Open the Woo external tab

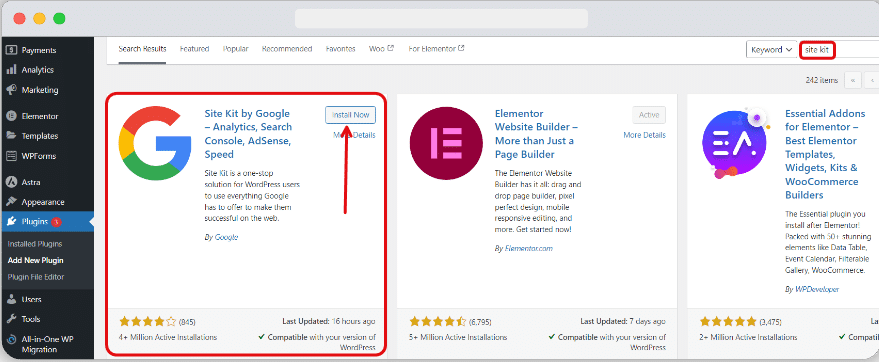pyautogui.click(x=381, y=49)
